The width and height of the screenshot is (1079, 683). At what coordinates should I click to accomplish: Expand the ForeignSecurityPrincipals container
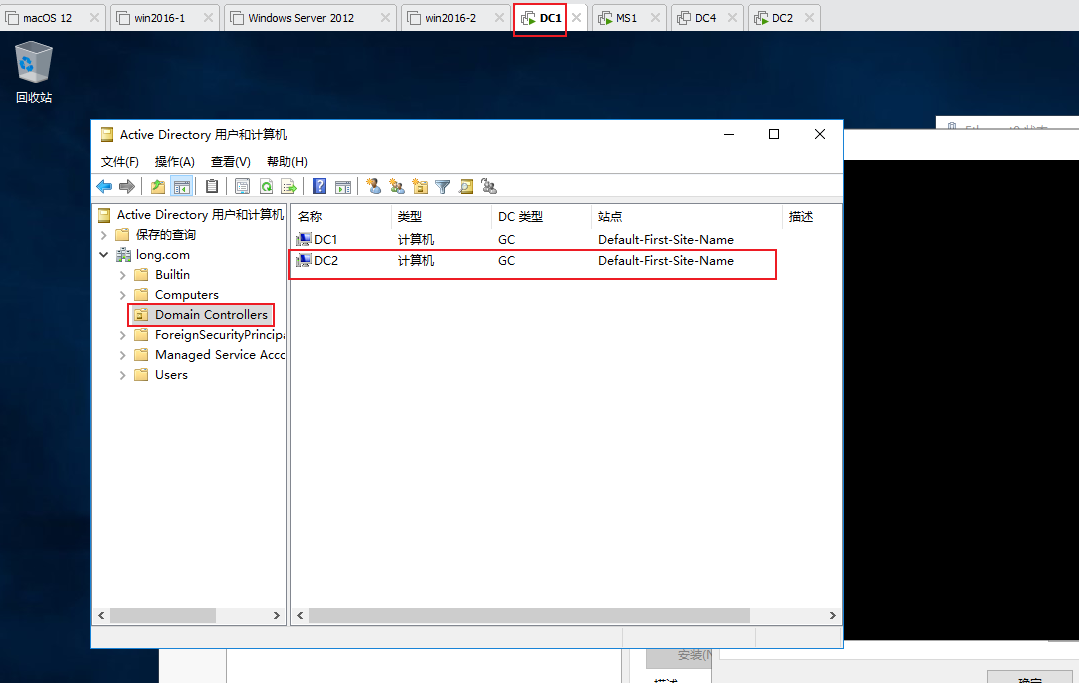tap(122, 335)
